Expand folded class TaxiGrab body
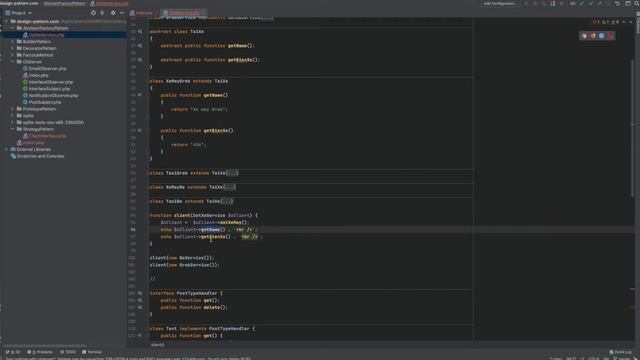The width and height of the screenshot is (640, 360). (232, 173)
